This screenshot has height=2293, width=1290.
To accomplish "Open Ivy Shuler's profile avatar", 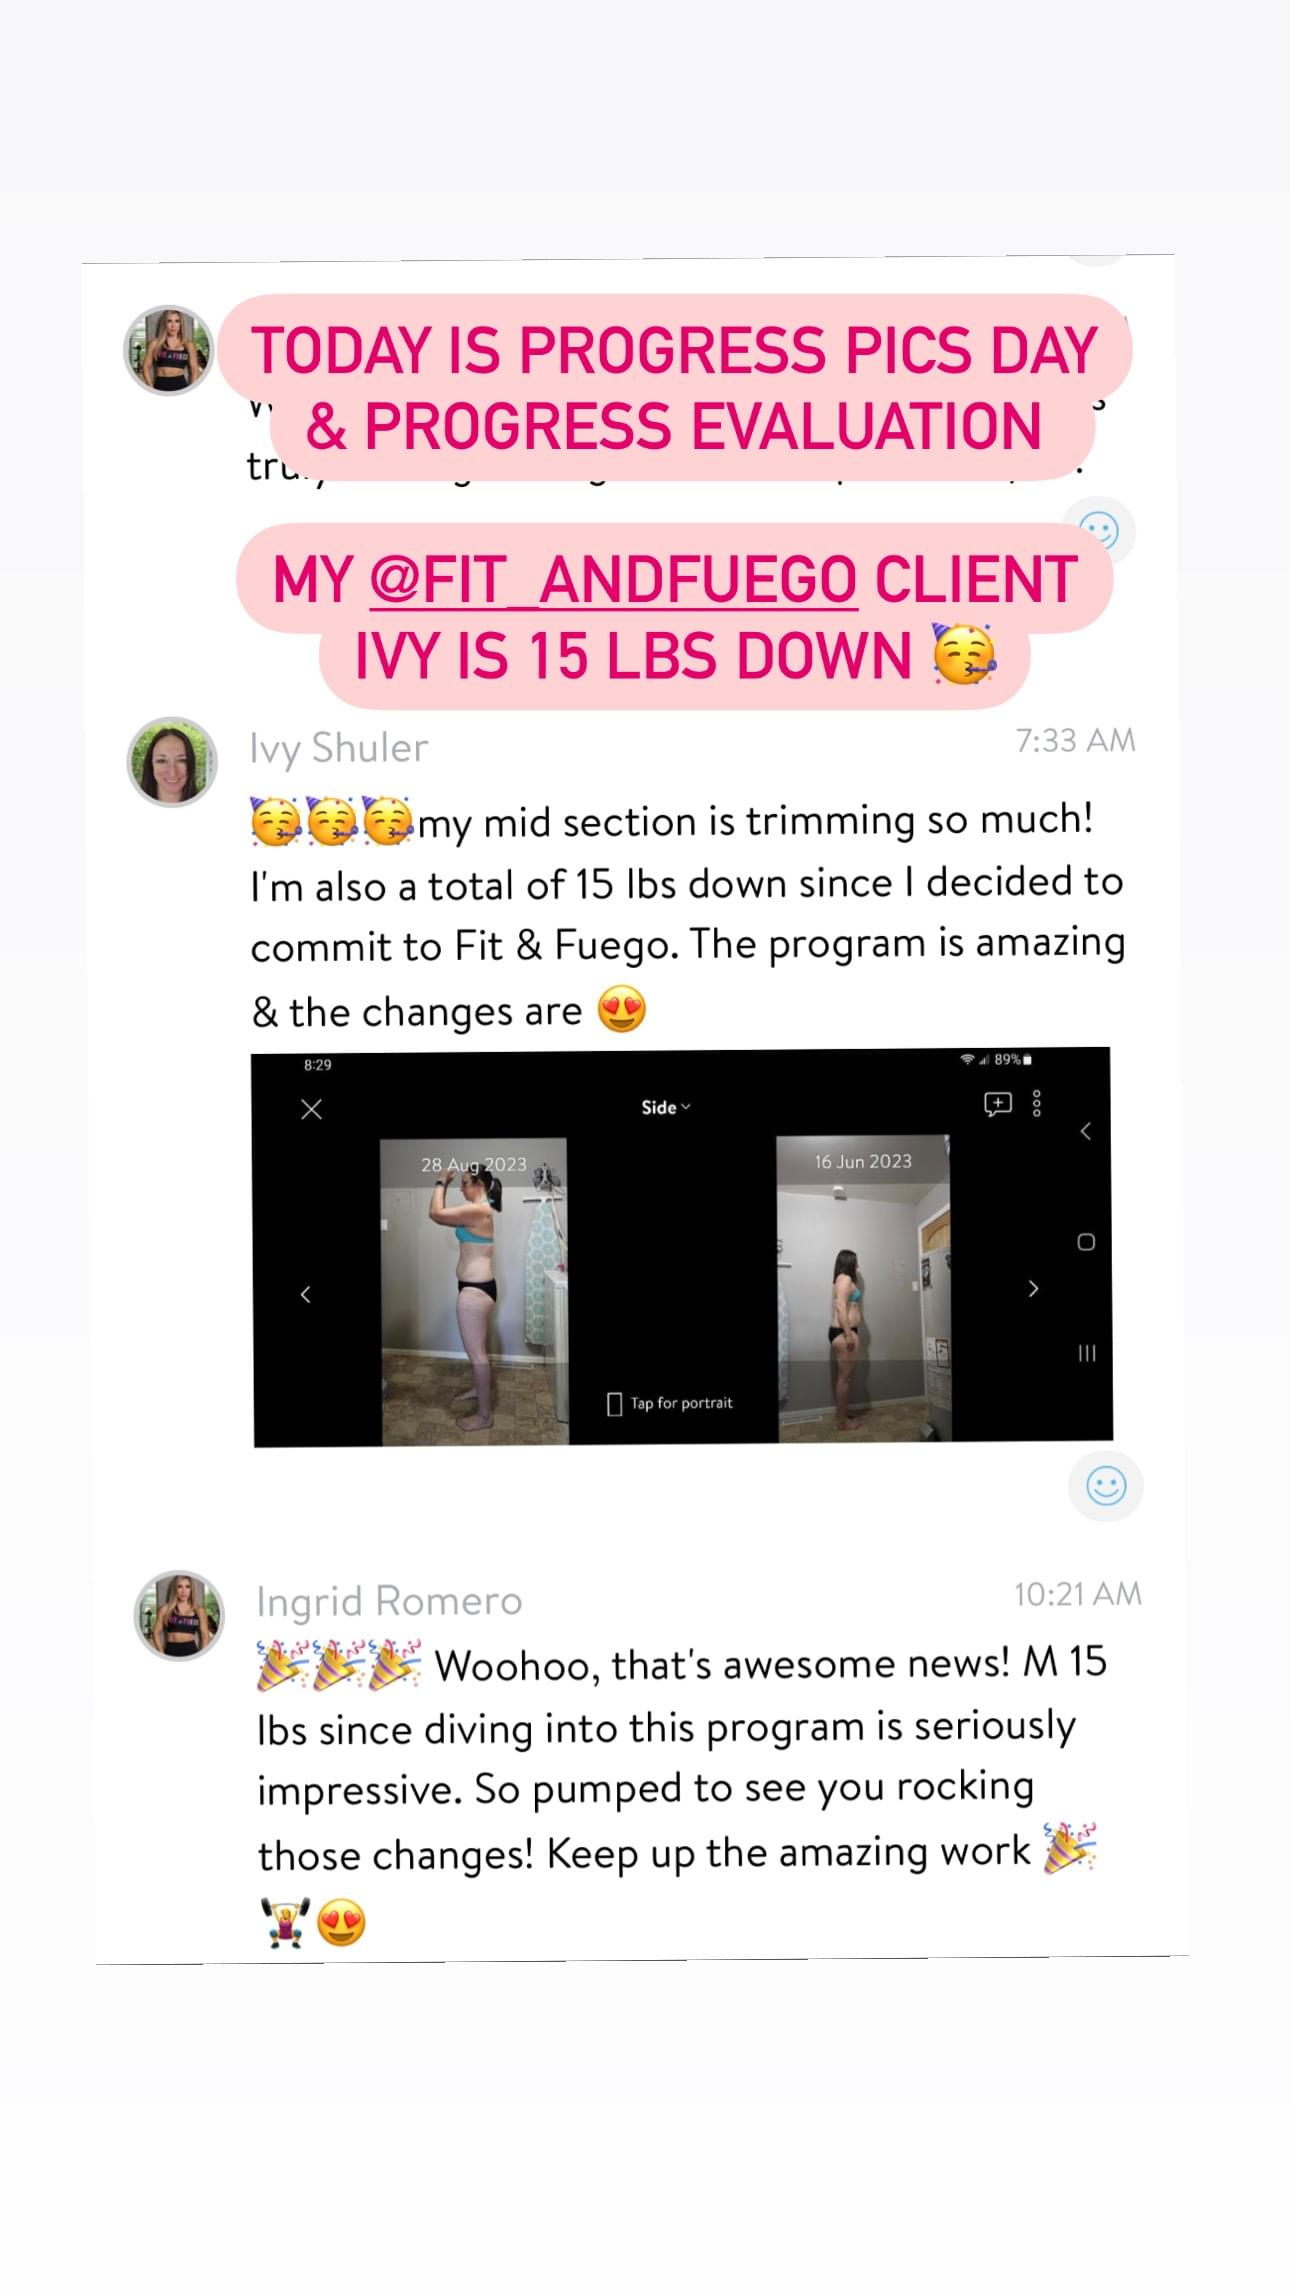I will 172,761.
